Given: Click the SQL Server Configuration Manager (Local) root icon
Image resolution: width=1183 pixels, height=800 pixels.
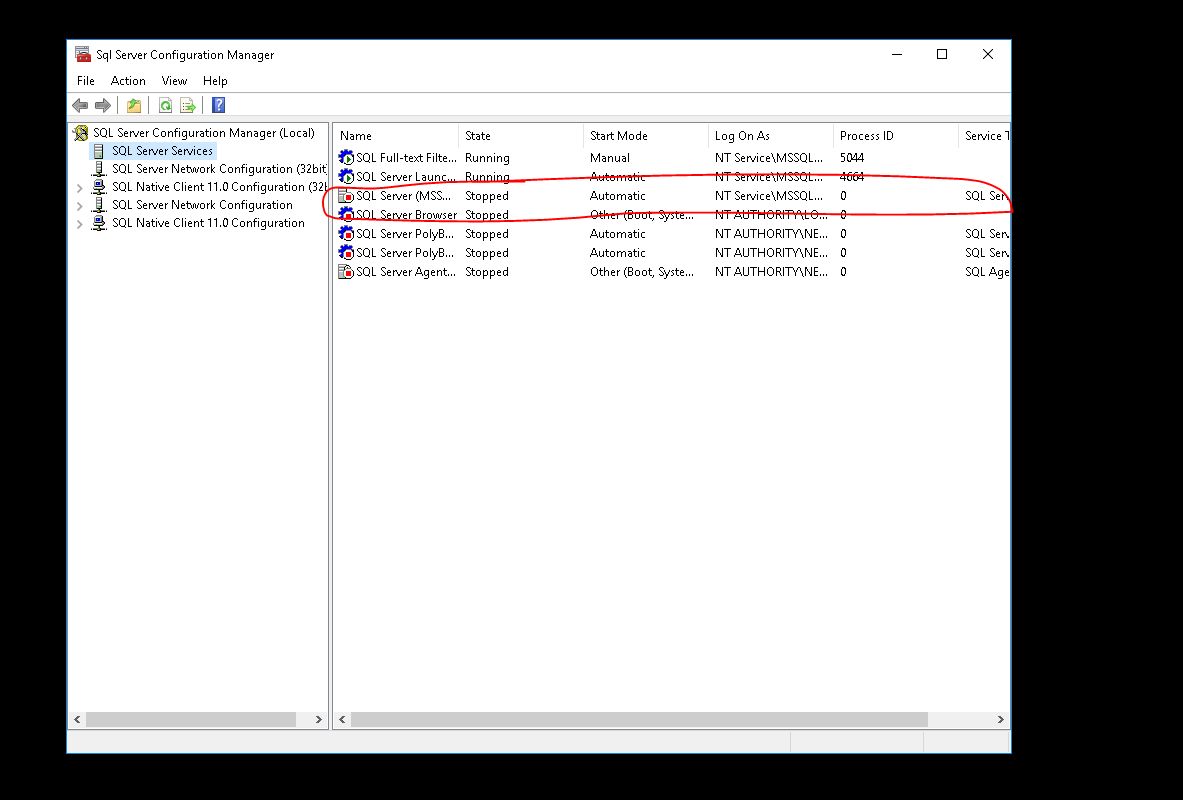Looking at the screenshot, I should (81, 134).
